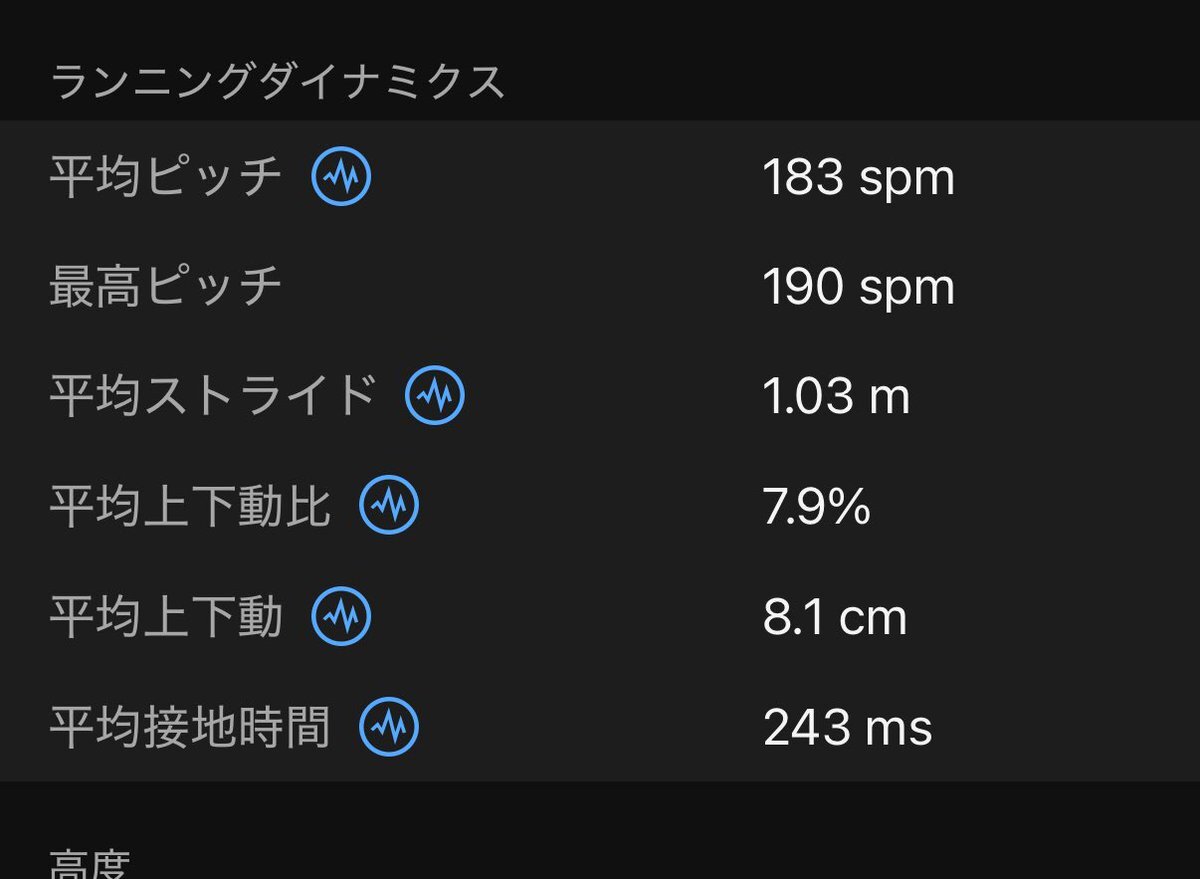The image size is (1200, 879).
Task: Open the graph icon next to 平均上下動
Action: [x=341, y=617]
